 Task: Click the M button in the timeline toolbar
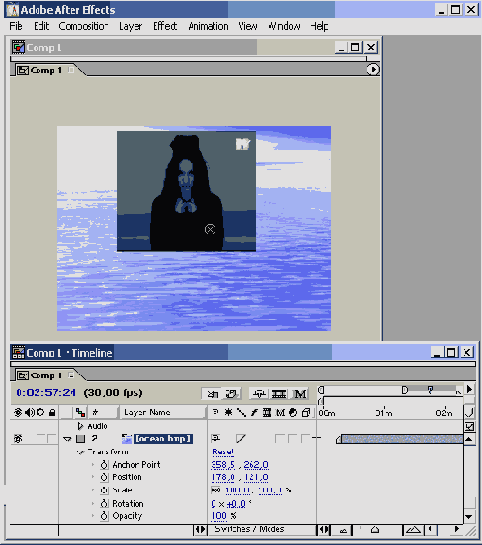300,394
